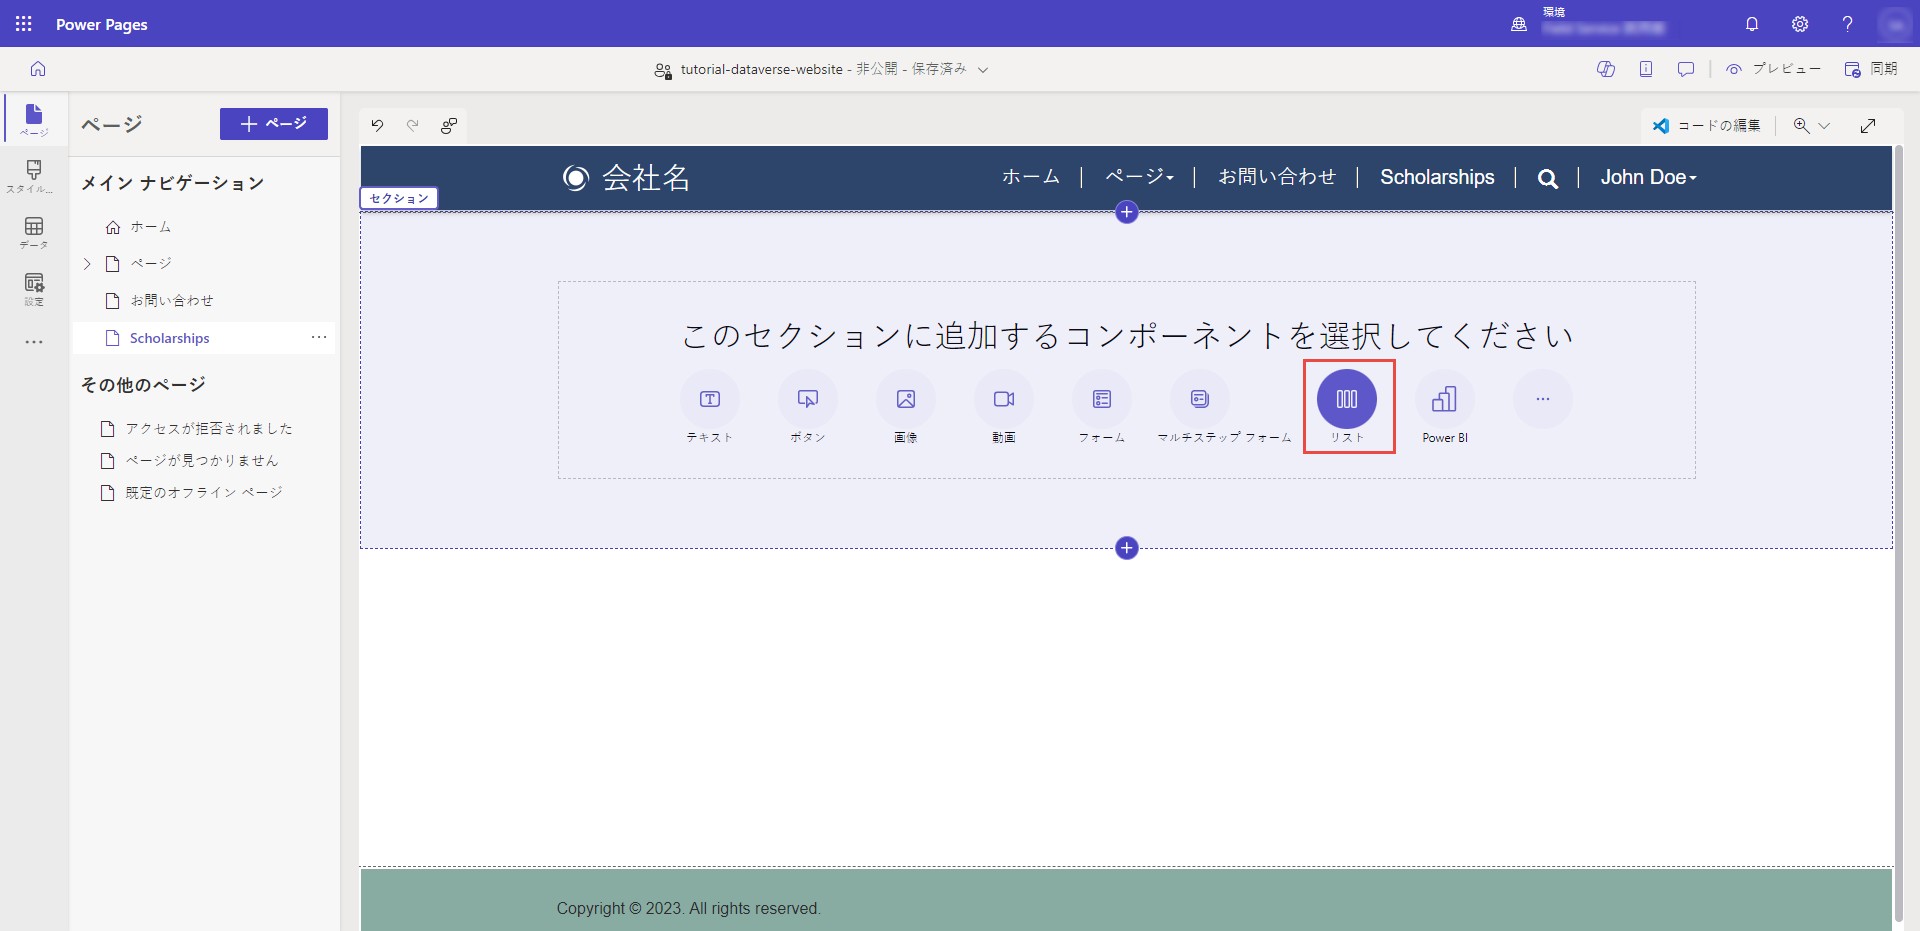The image size is (1920, 931).
Task: Click the プレビュー button
Action: tap(1774, 69)
